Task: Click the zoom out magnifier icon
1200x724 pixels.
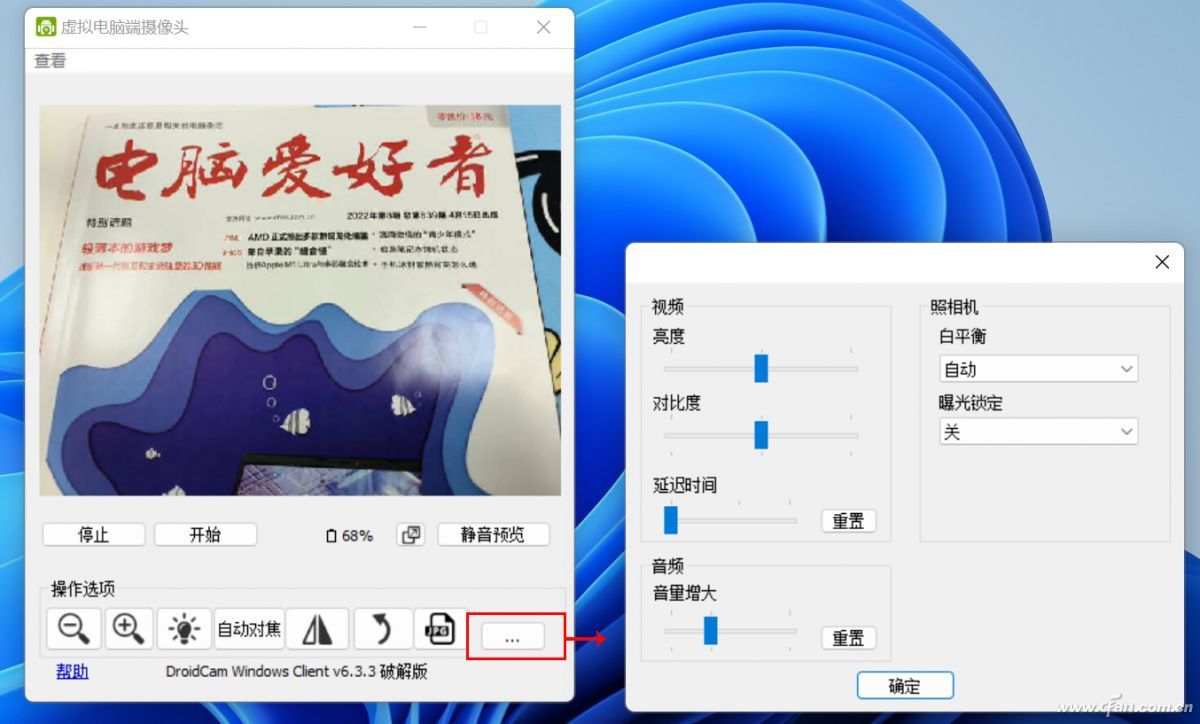Action: pos(74,629)
